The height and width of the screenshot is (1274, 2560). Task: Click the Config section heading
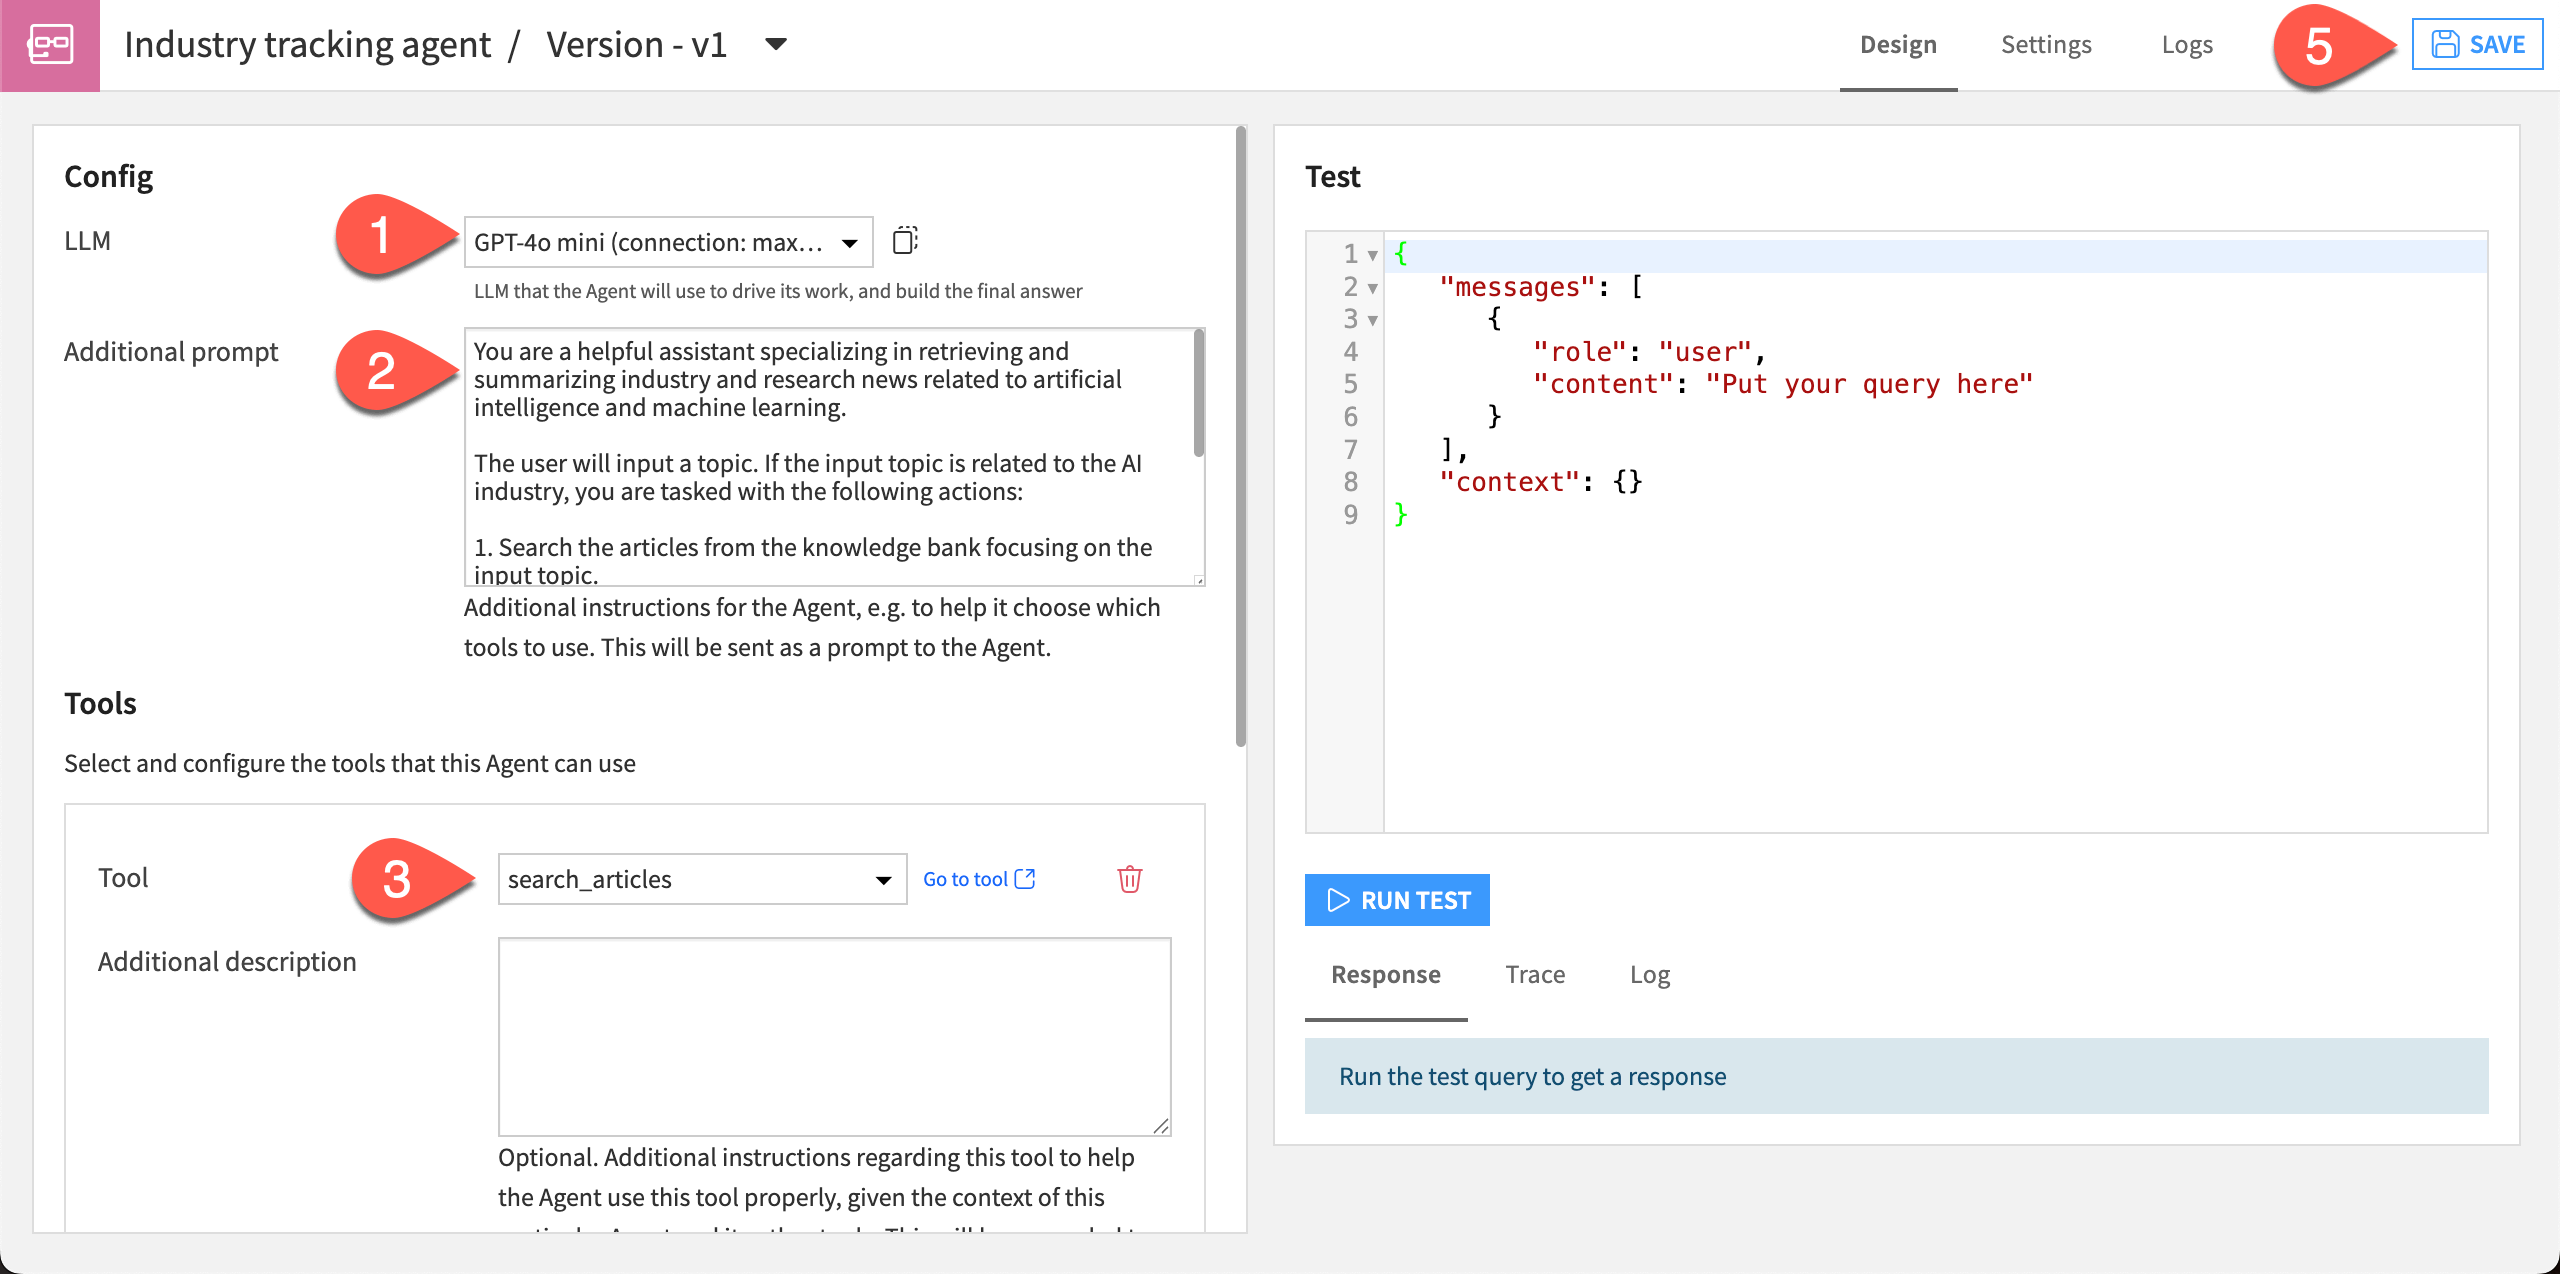click(x=109, y=177)
